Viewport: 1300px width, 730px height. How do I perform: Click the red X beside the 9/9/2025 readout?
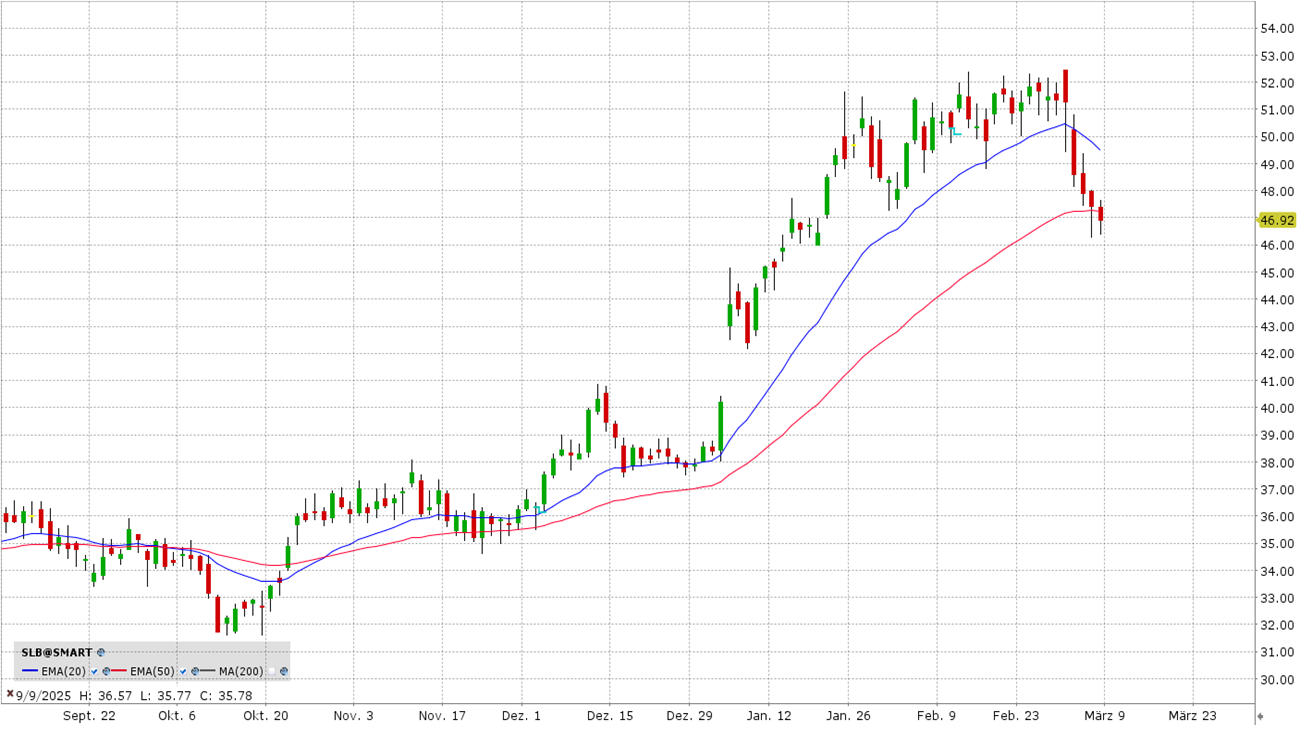pos(10,694)
